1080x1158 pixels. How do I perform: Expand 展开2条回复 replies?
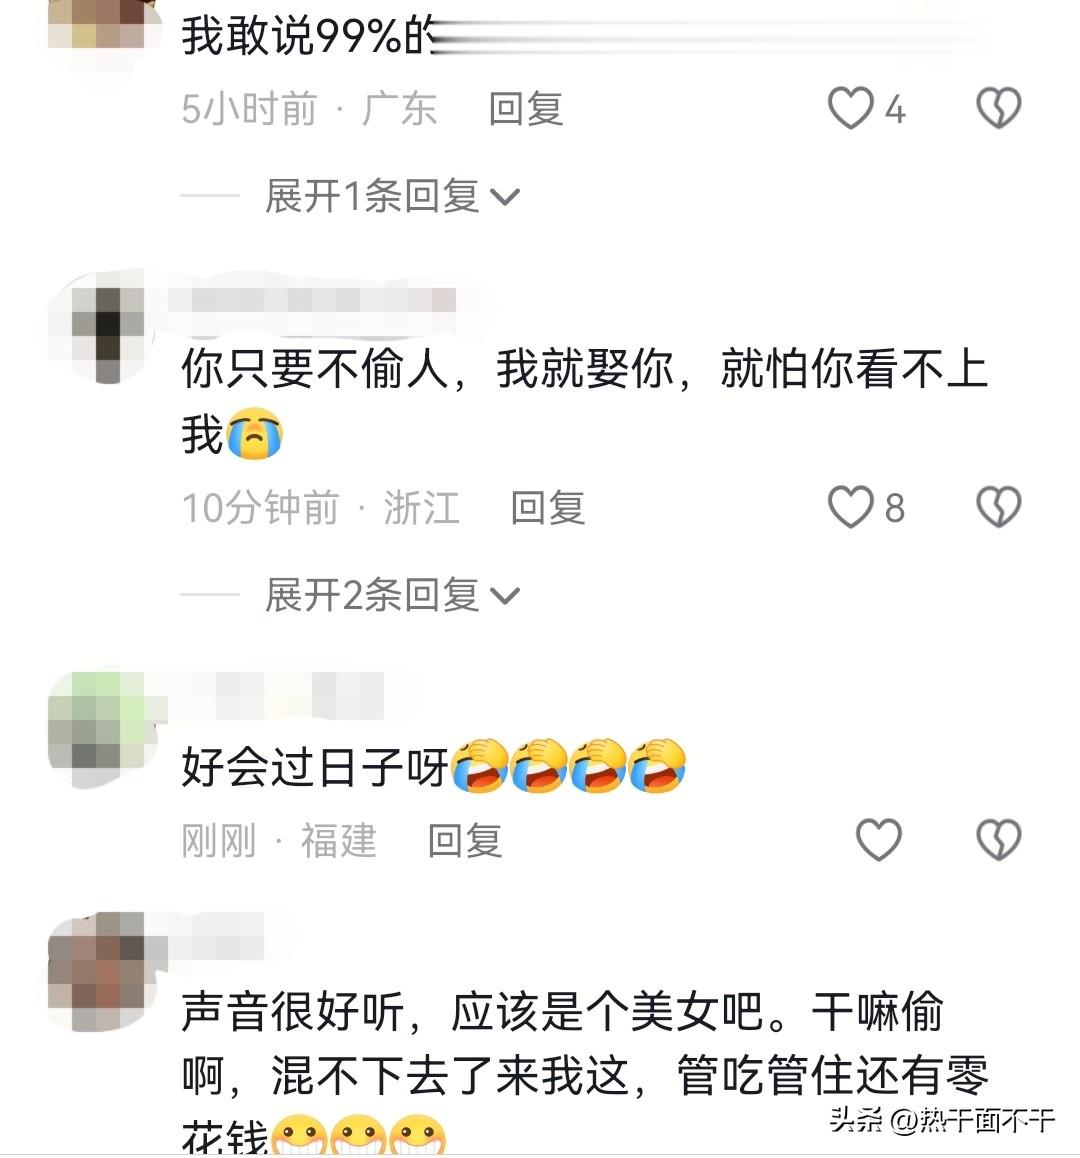[x=392, y=595]
